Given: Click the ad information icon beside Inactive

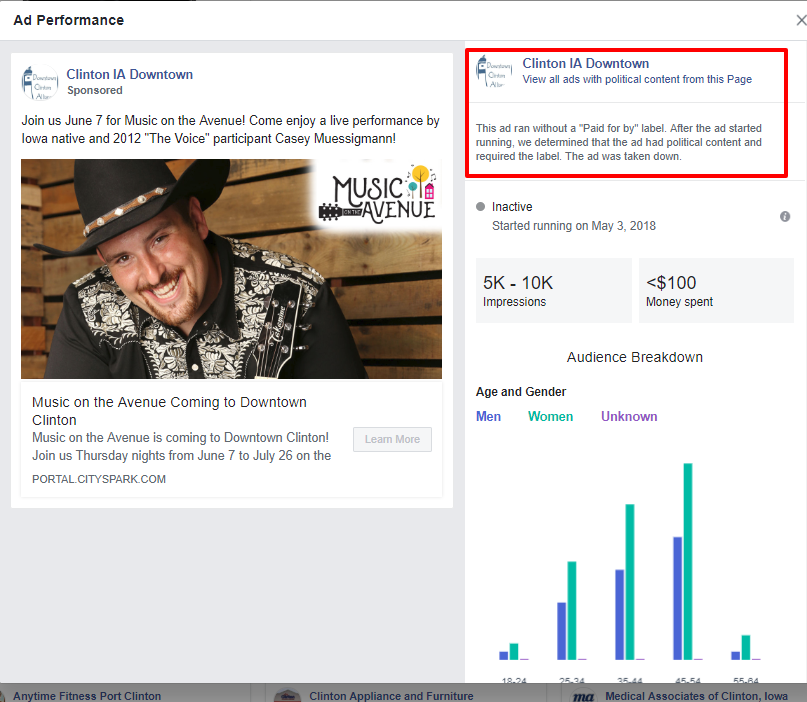Looking at the screenshot, I should (x=784, y=217).
